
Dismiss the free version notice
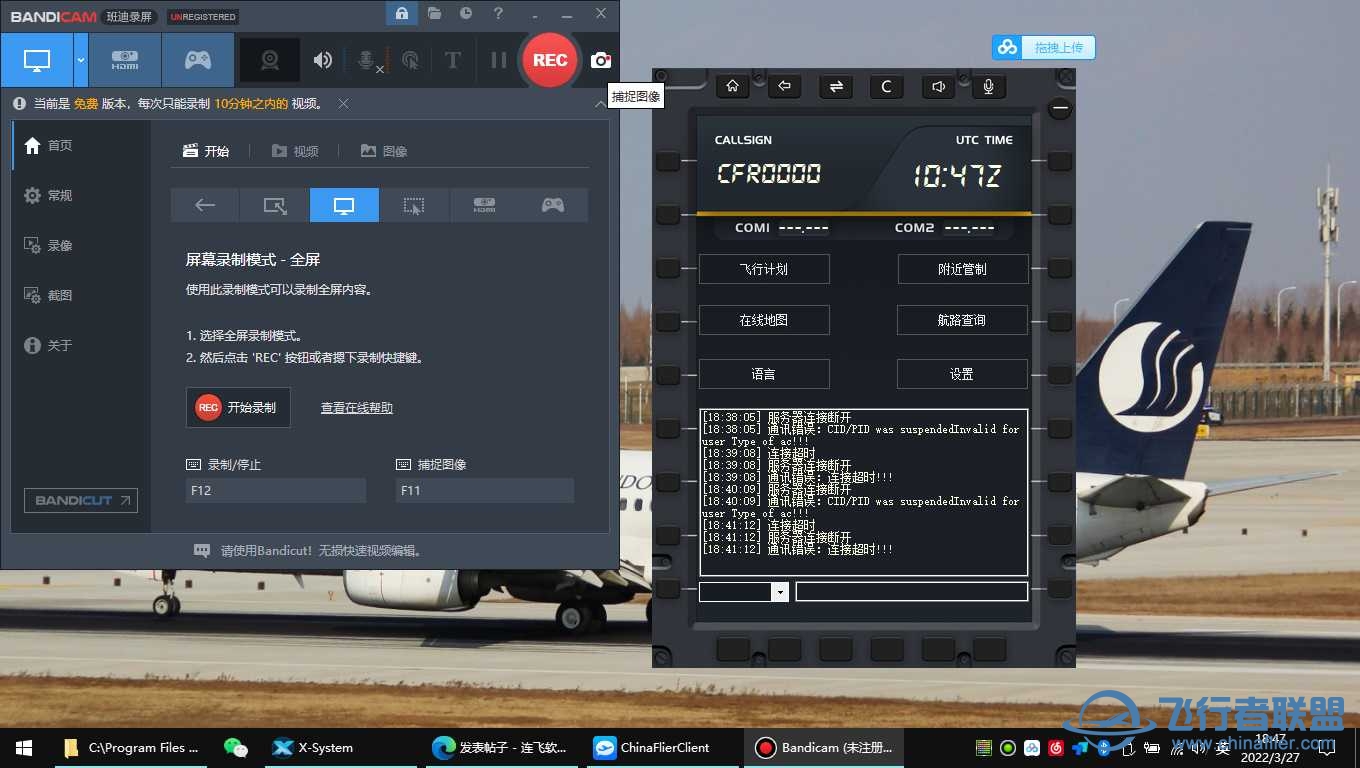pos(343,104)
